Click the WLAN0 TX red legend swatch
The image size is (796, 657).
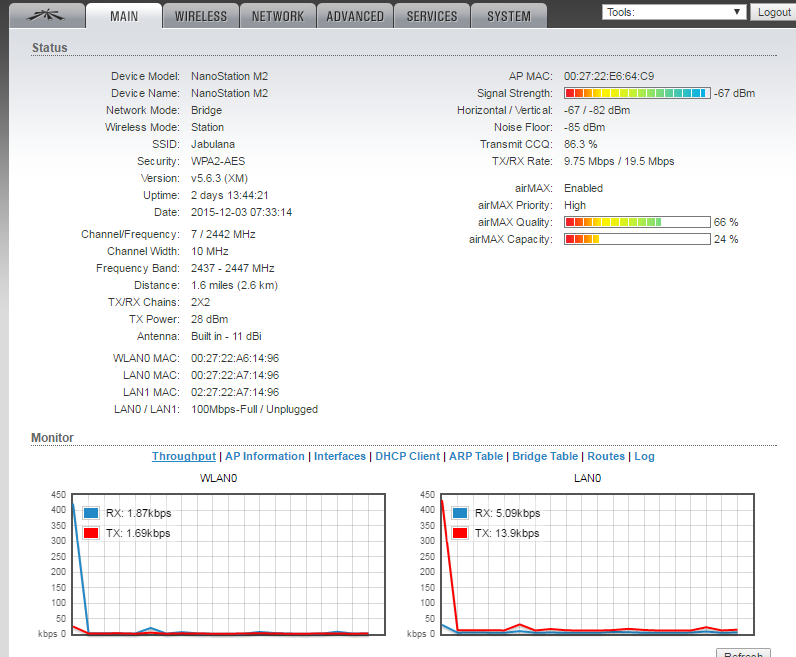click(x=91, y=533)
